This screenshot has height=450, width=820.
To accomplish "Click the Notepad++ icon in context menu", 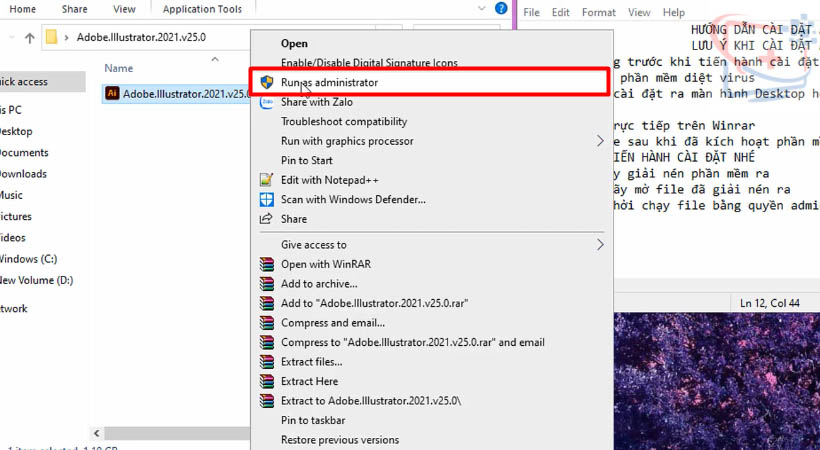I will click(x=267, y=180).
